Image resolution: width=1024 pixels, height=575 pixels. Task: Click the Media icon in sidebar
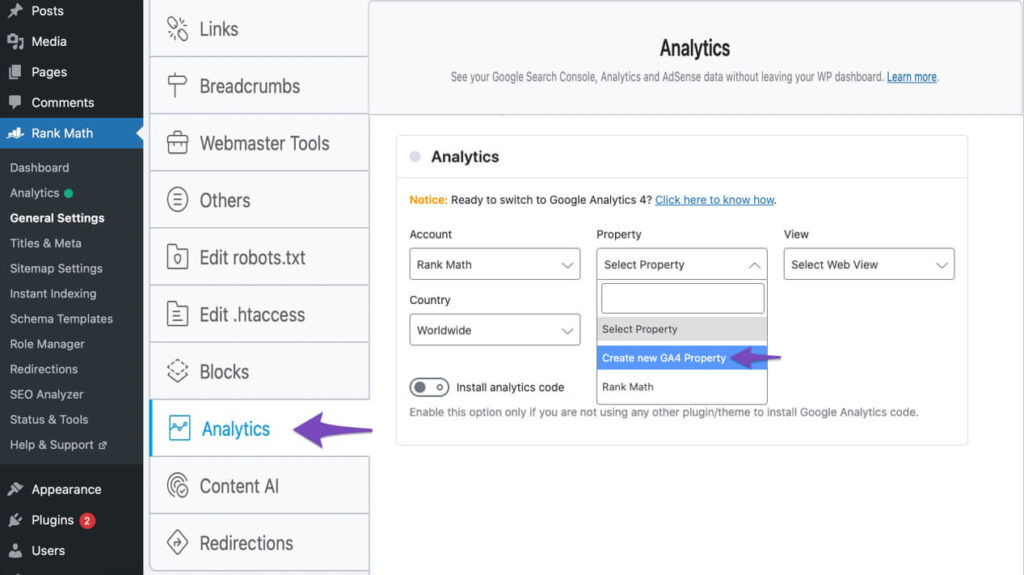pyautogui.click(x=15, y=41)
